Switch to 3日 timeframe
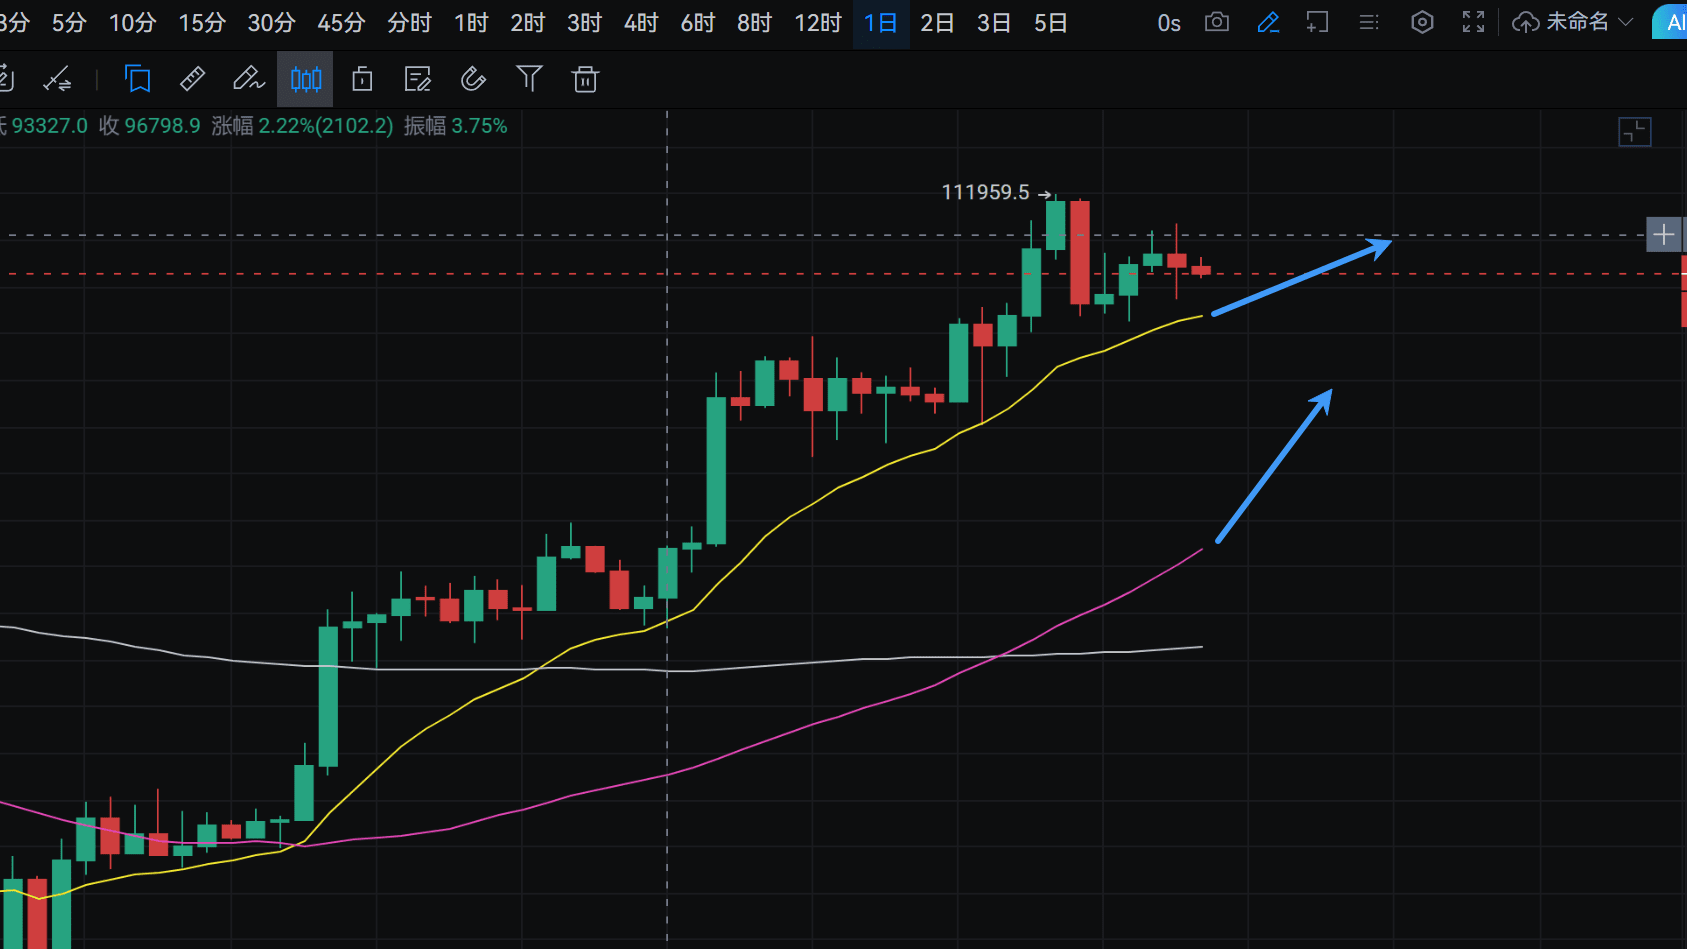1687x949 pixels. 994,23
